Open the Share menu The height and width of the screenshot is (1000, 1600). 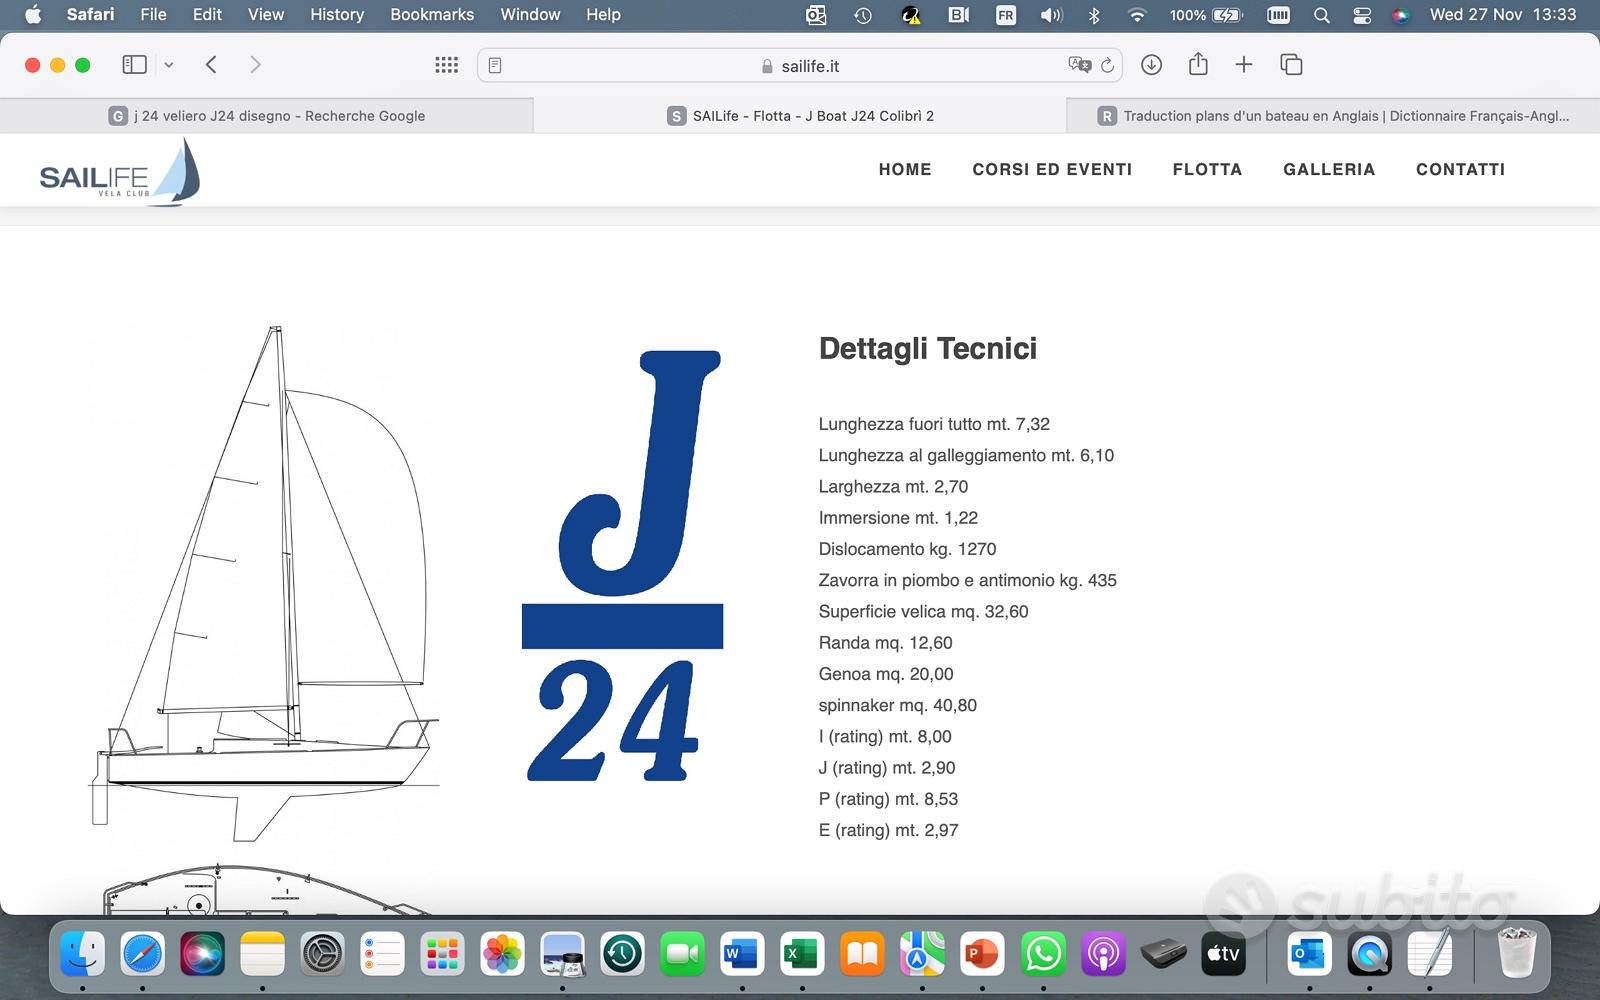click(1198, 65)
